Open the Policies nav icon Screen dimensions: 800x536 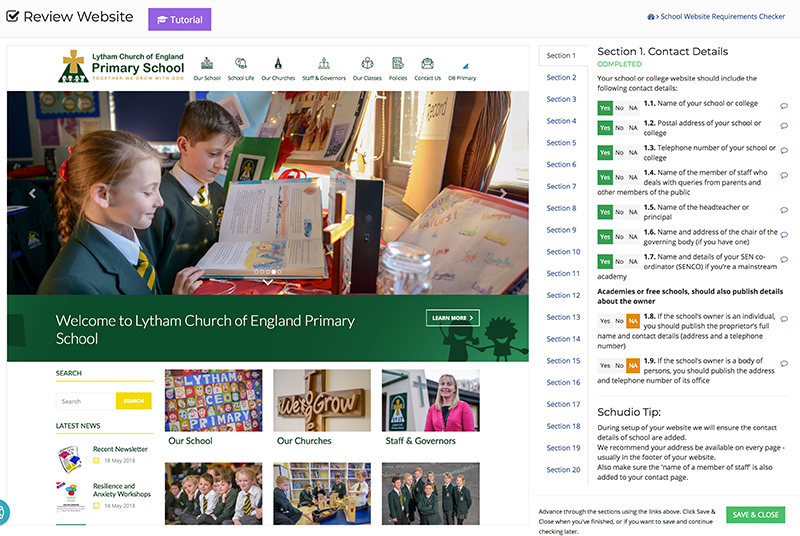(398, 64)
